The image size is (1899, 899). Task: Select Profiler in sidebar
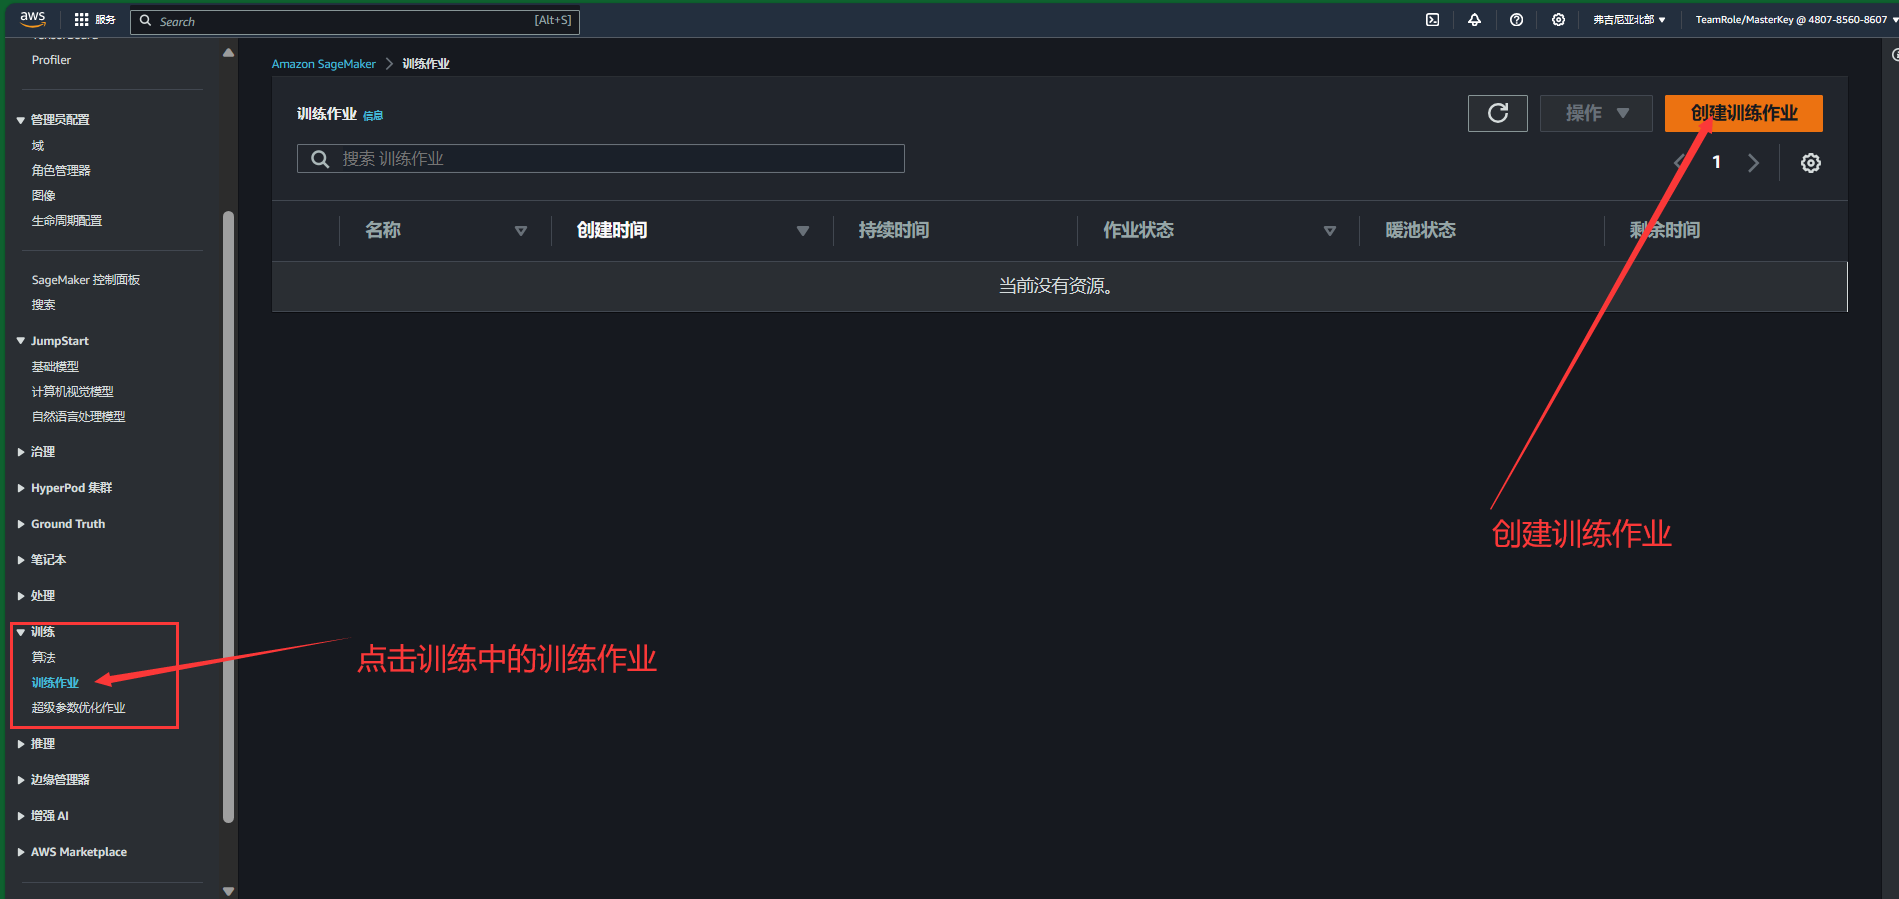point(51,60)
